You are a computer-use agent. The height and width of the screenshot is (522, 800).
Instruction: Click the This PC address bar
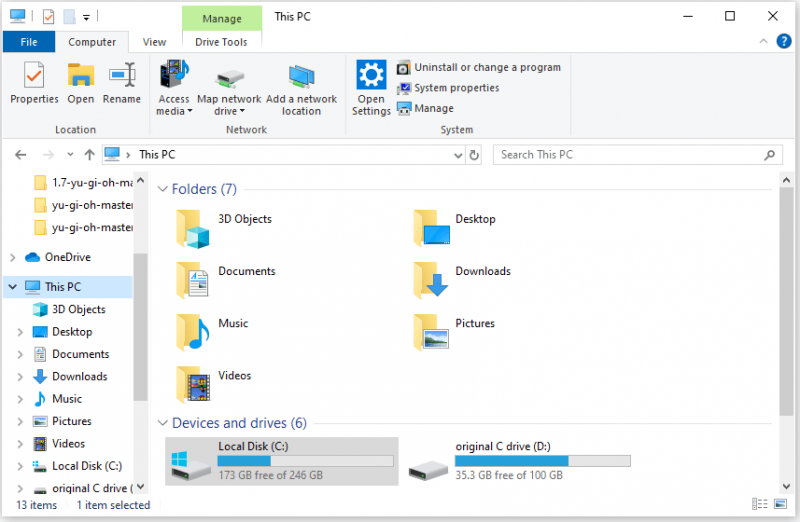[x=284, y=155]
